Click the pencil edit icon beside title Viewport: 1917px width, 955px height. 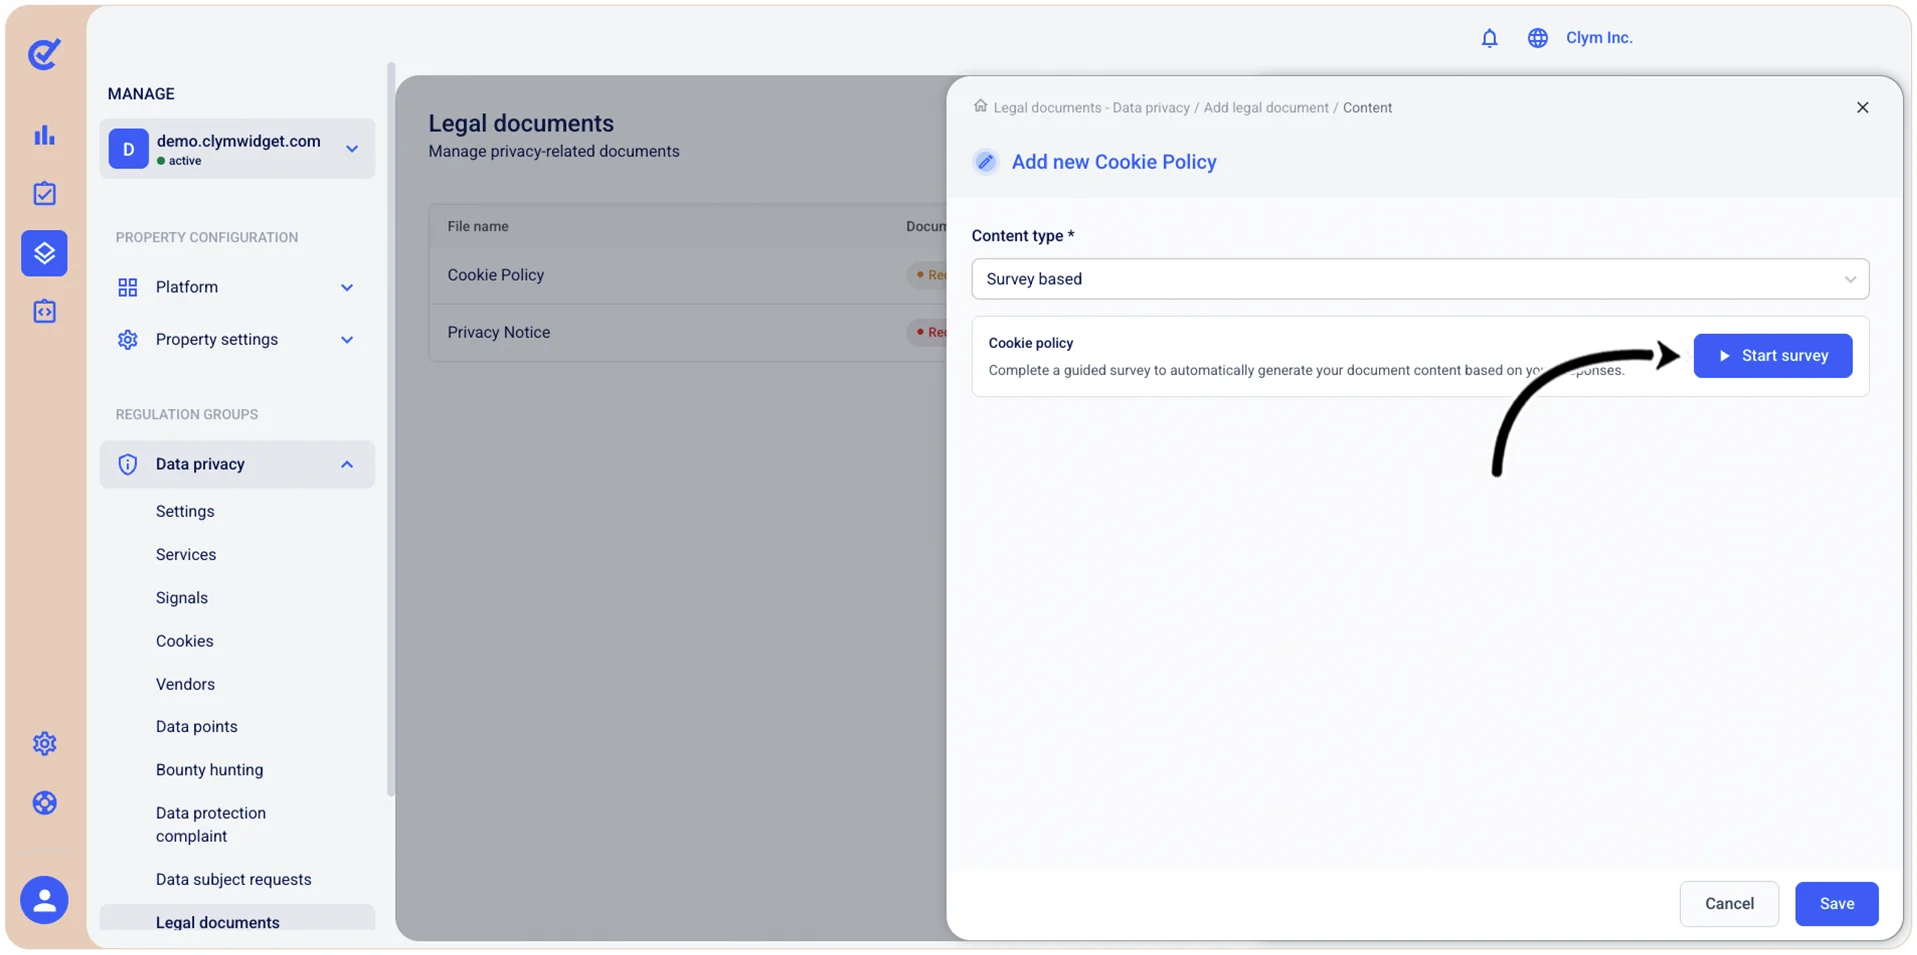point(985,161)
